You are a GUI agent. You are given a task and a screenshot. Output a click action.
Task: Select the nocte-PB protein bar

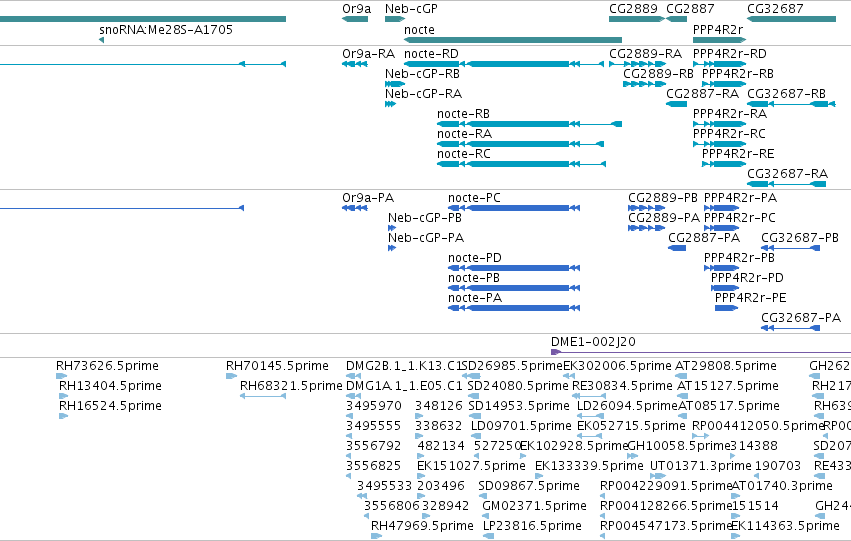pos(514,288)
